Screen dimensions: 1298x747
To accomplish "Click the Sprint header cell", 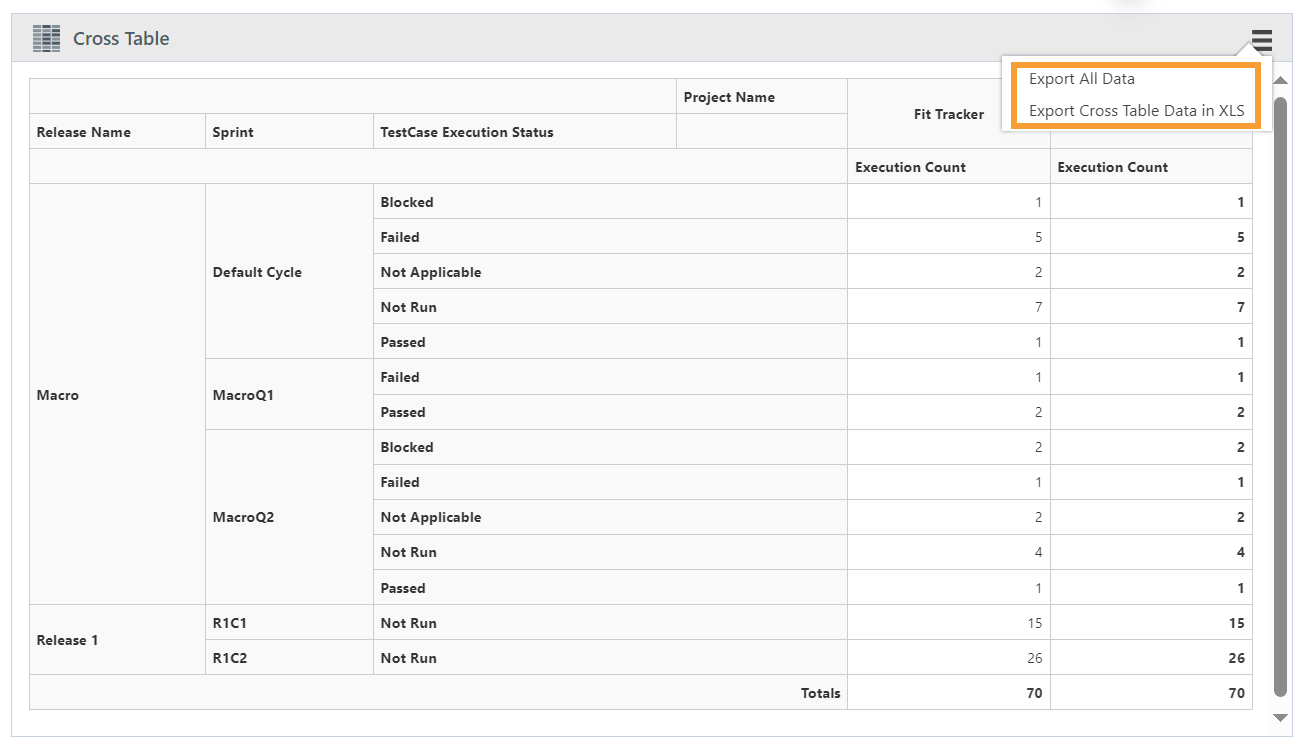I will (237, 131).
